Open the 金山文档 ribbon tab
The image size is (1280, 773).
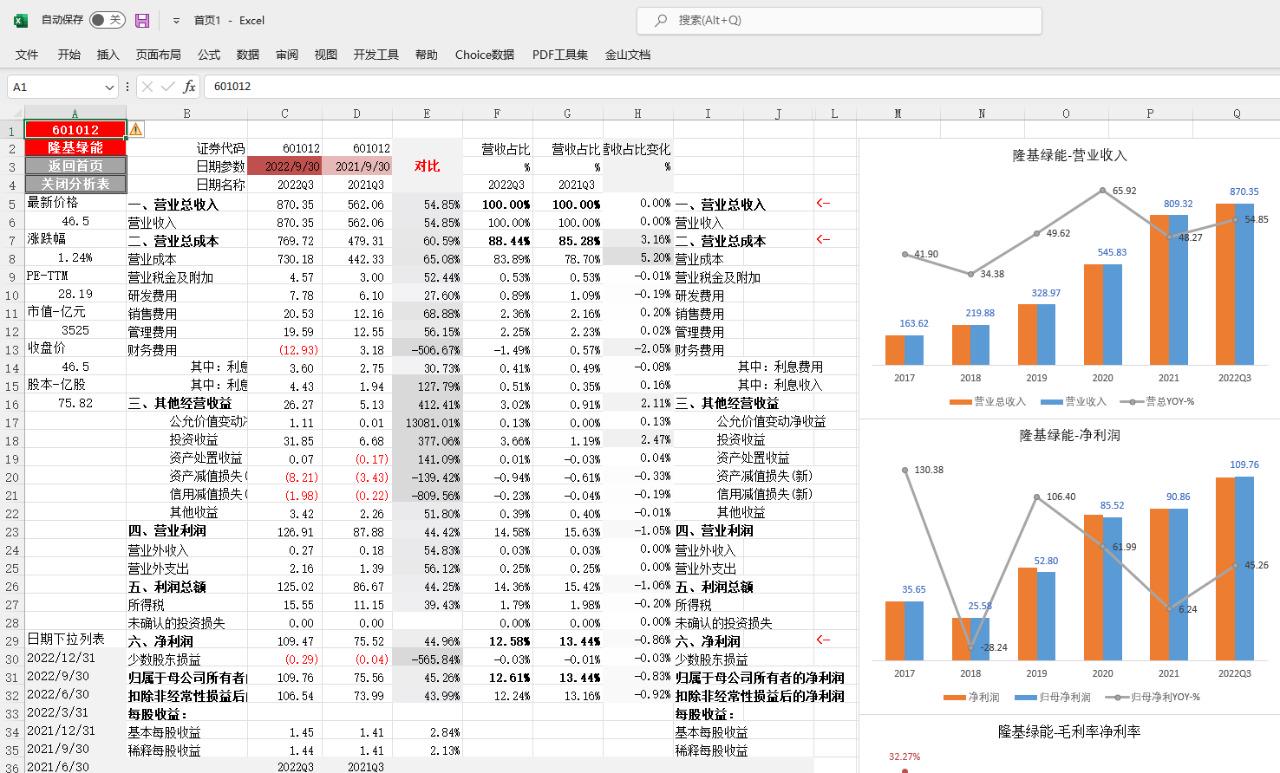pyautogui.click(x=627, y=55)
